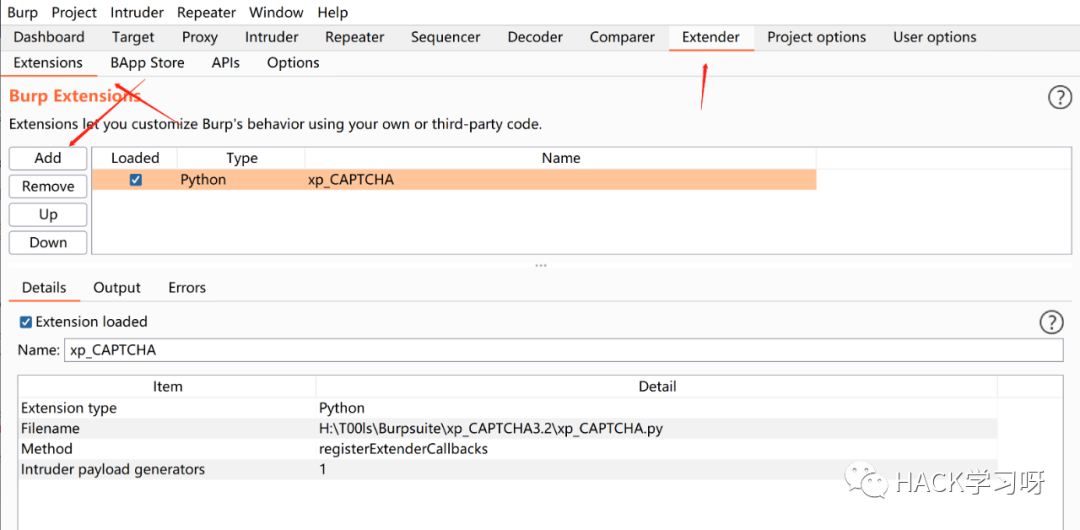
Task: Select registerExtenderCallbacks detail value
Action: (x=404, y=449)
